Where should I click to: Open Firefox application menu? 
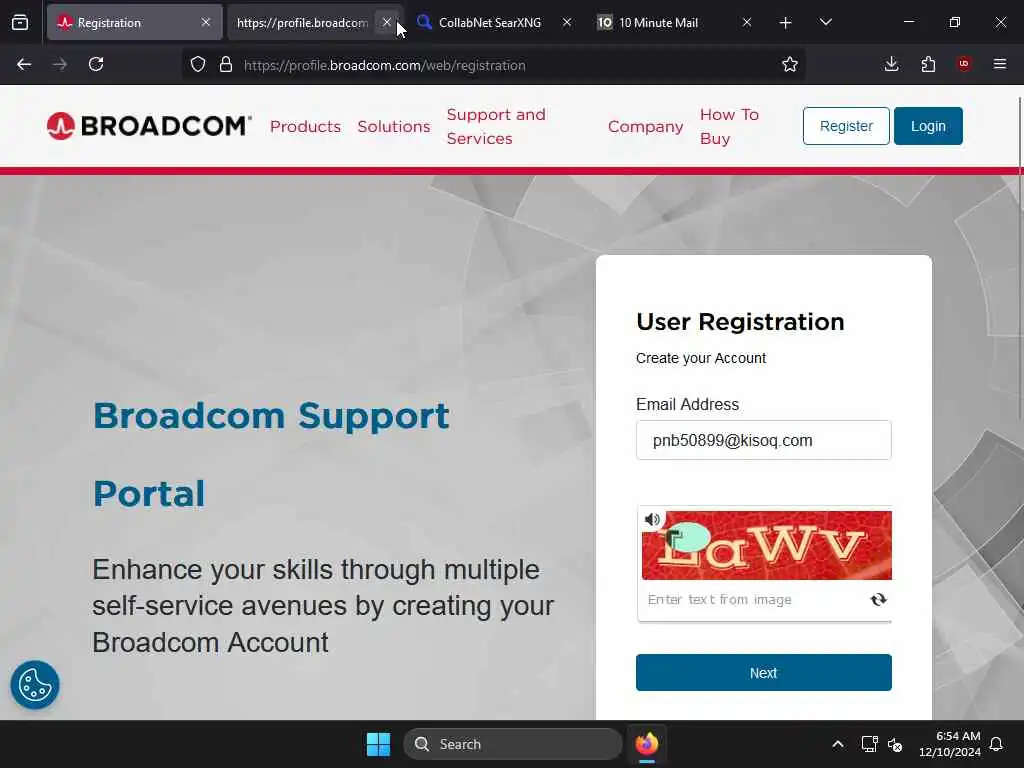point(1000,64)
